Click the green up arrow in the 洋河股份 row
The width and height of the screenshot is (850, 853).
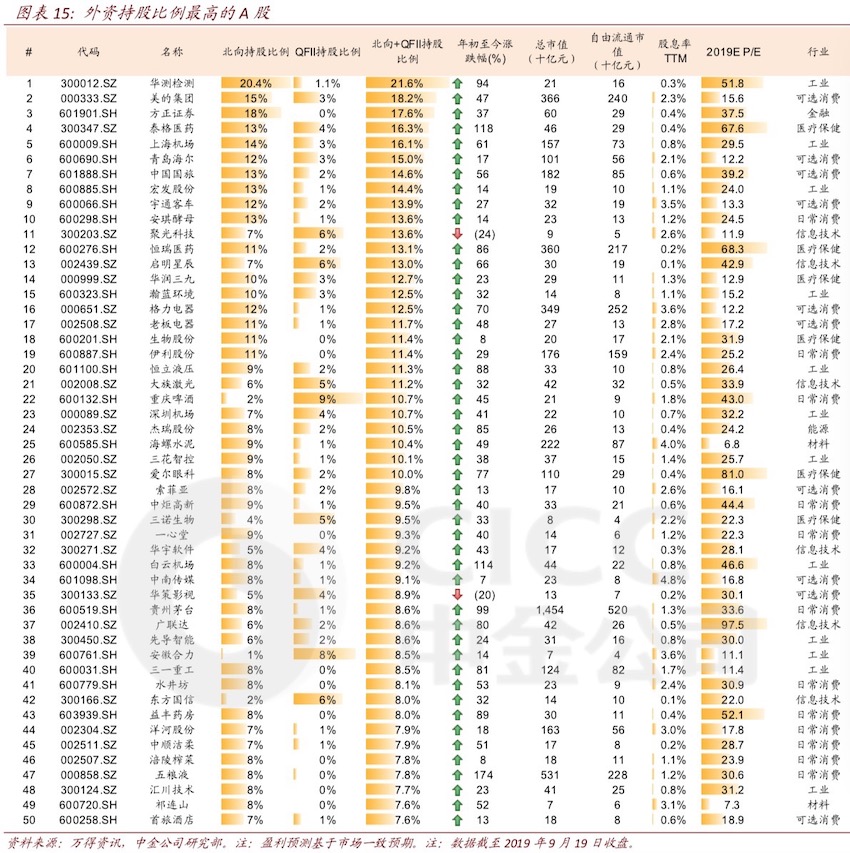tap(457, 730)
